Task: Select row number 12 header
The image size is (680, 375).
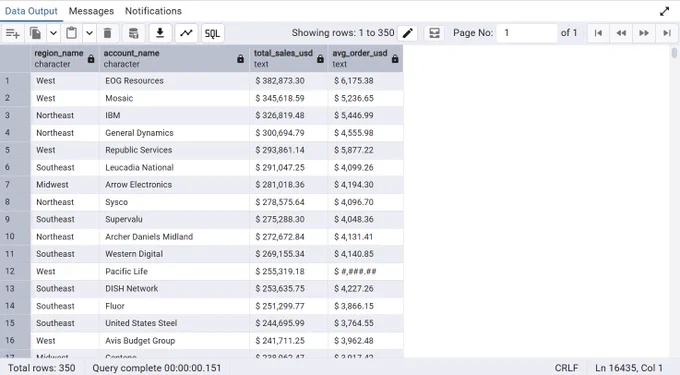Action: pyautogui.click(x=15, y=271)
